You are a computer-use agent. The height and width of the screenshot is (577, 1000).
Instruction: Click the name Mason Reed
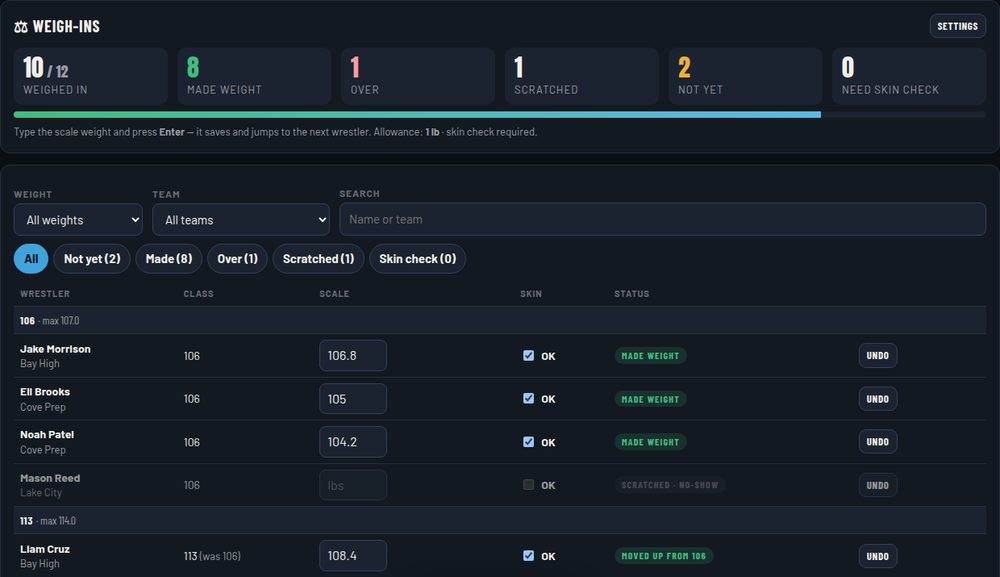(50, 478)
